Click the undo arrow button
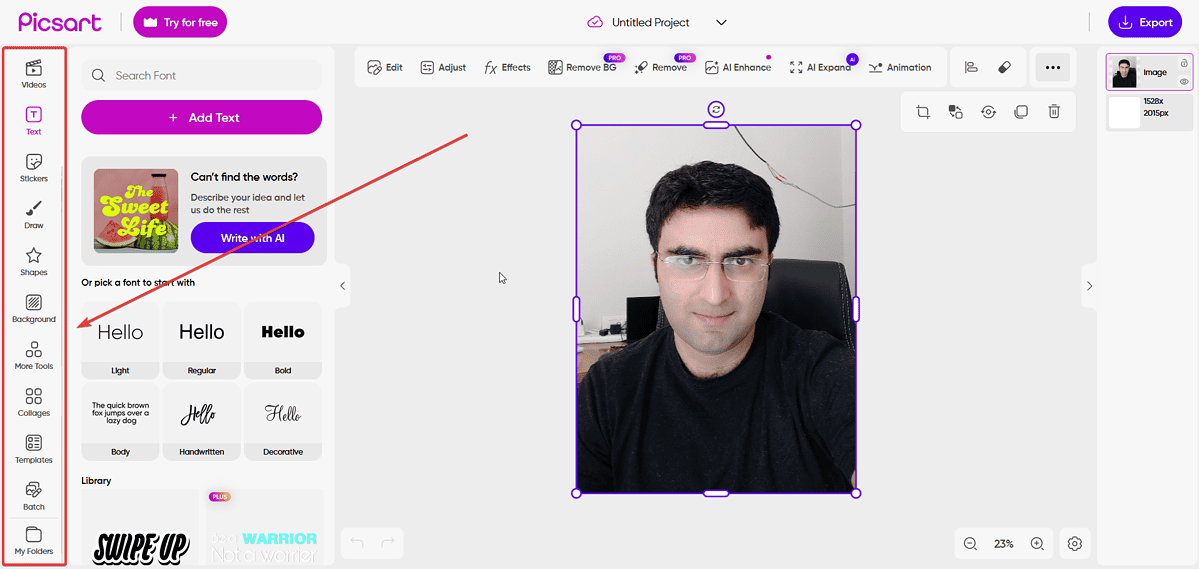The image size is (1199, 569). click(x=357, y=544)
